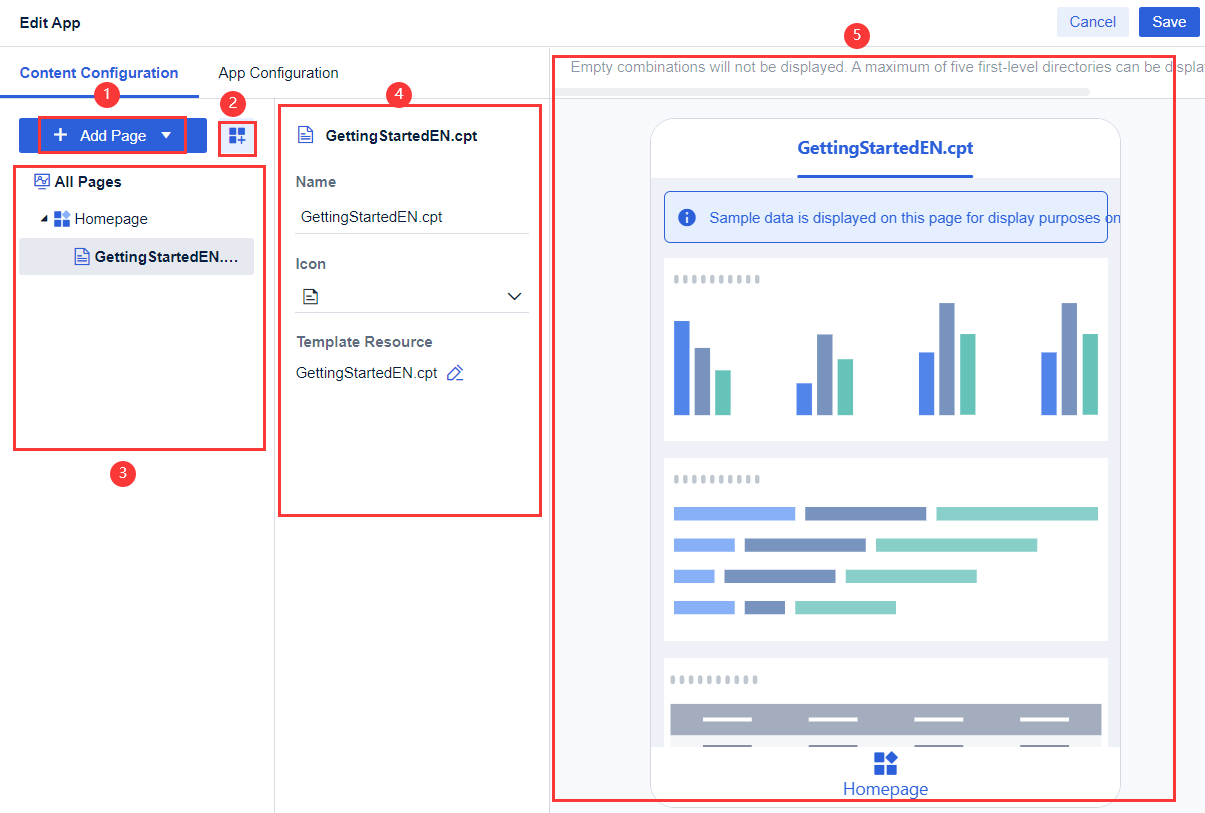This screenshot has width=1205, height=813.
Task: Open the Icon dropdown
Action: pos(412,296)
